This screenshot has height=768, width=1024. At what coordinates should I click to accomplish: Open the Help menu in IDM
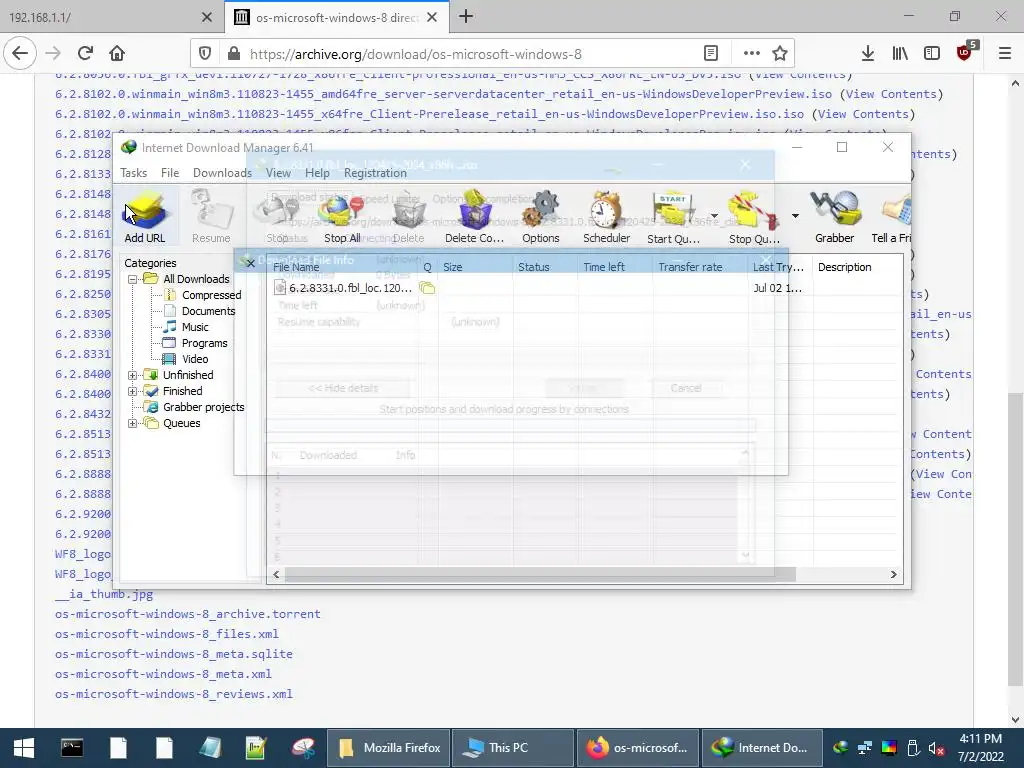(317, 173)
